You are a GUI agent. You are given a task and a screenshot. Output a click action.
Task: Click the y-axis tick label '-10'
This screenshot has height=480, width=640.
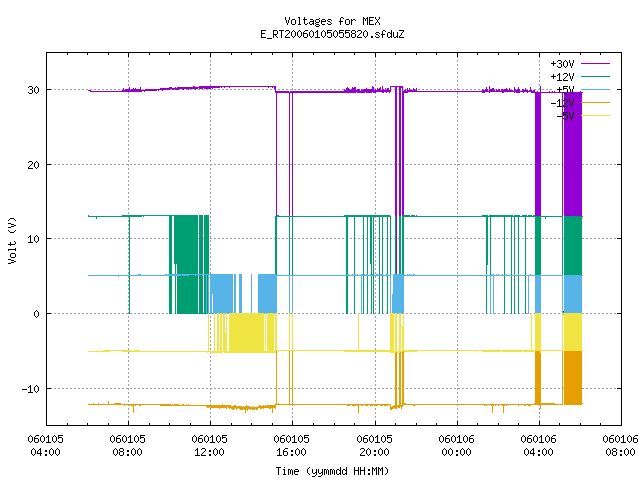[x=31, y=389]
